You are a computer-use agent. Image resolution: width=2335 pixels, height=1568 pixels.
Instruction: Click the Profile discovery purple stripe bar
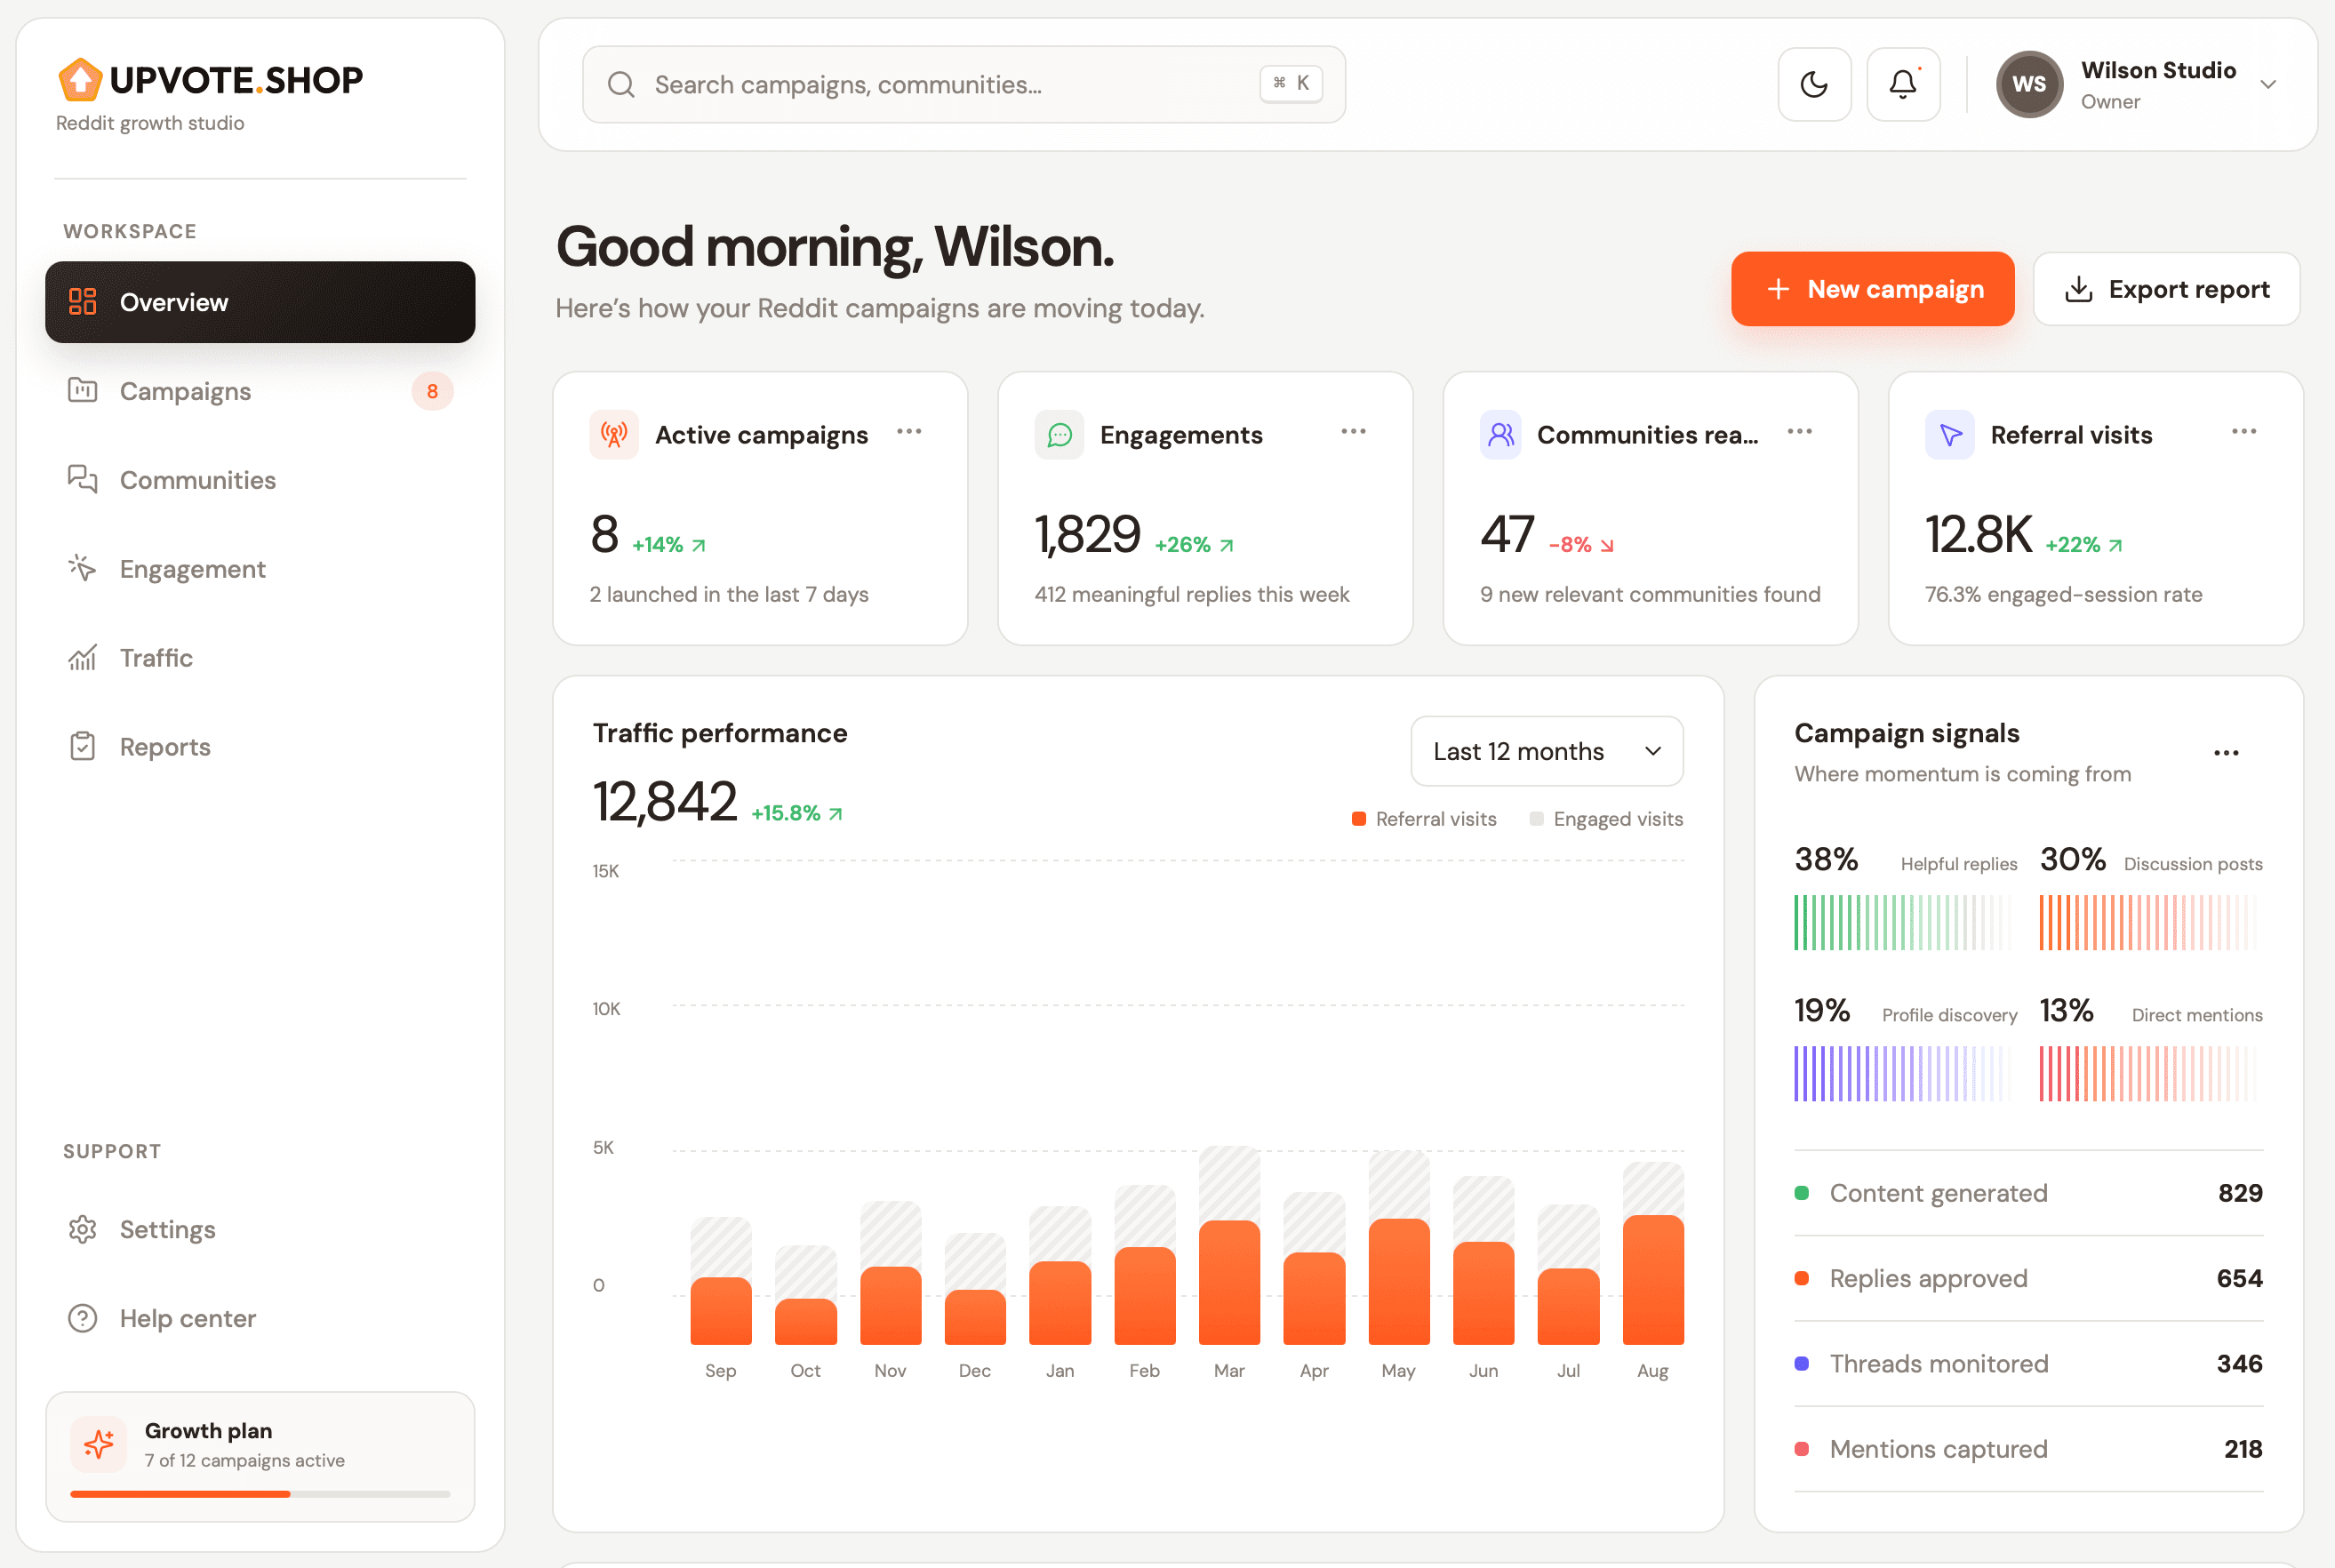[x=1904, y=1073]
